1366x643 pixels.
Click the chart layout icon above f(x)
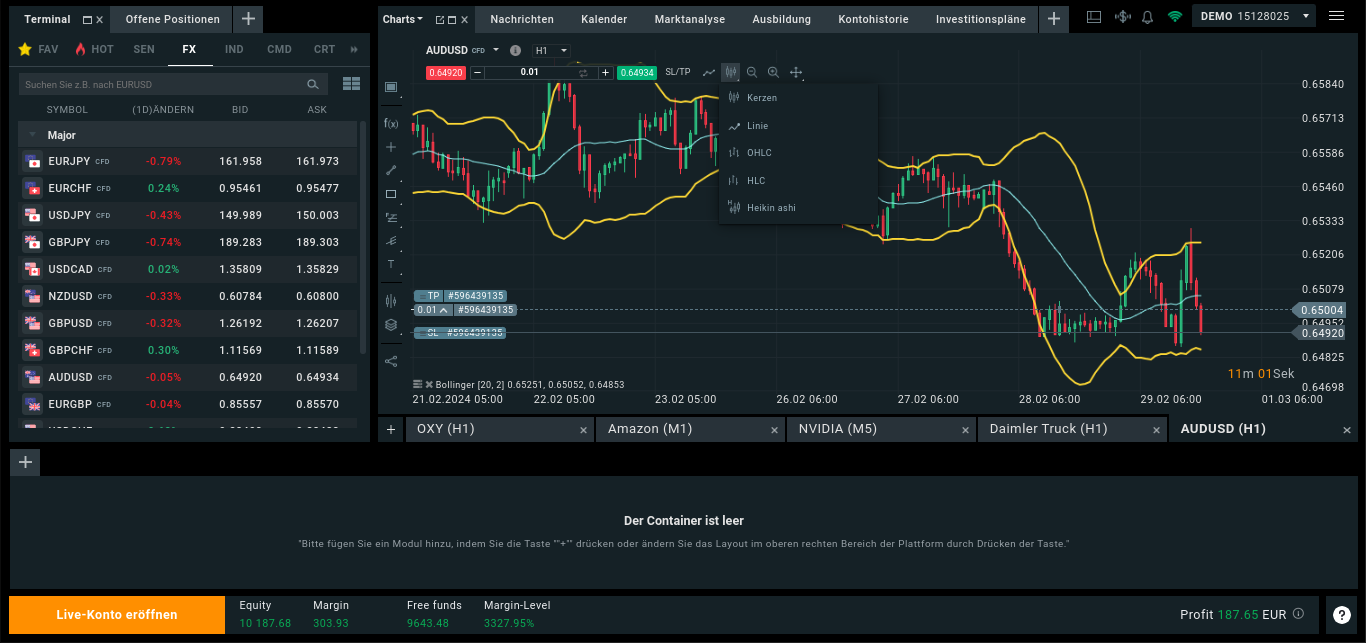pos(391,87)
